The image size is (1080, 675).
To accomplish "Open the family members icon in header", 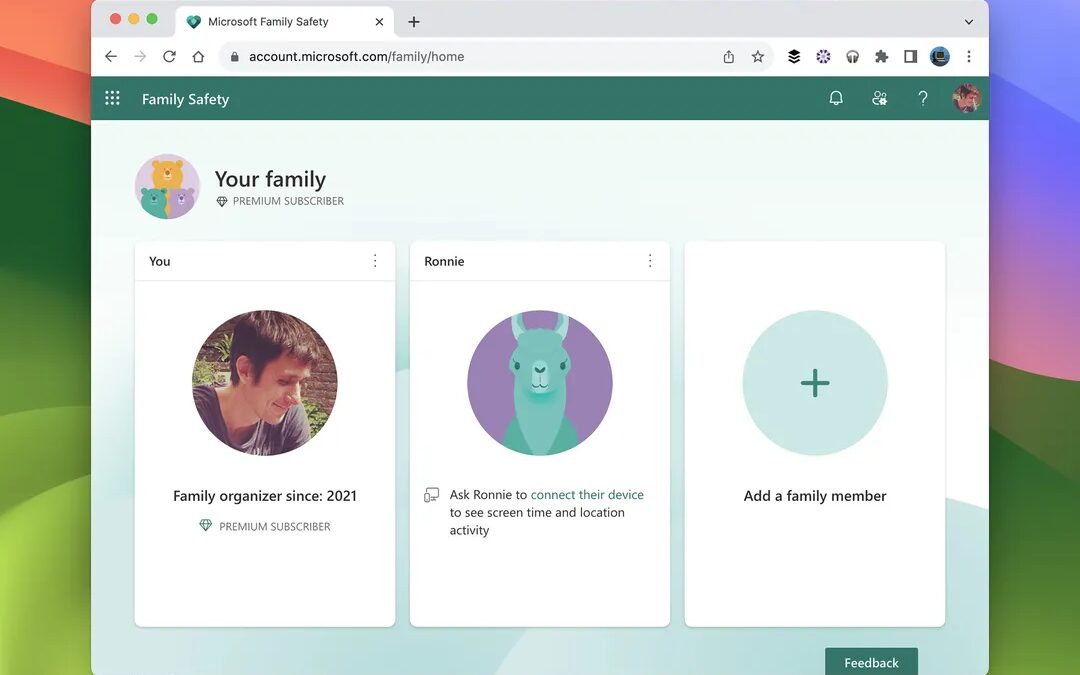I will point(879,98).
